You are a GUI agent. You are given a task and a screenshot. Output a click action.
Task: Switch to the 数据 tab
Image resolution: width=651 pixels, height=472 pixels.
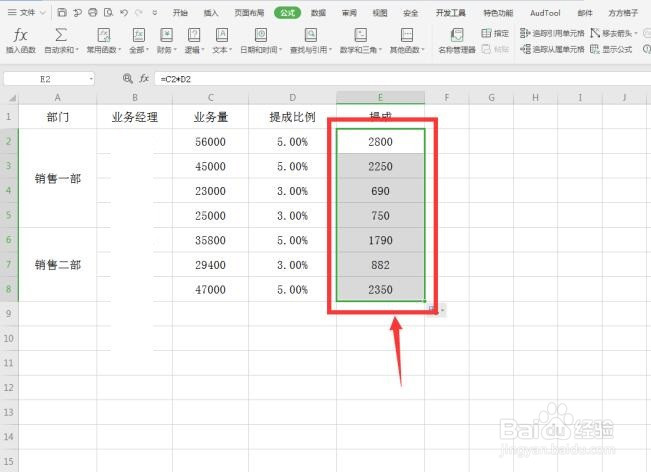click(318, 13)
